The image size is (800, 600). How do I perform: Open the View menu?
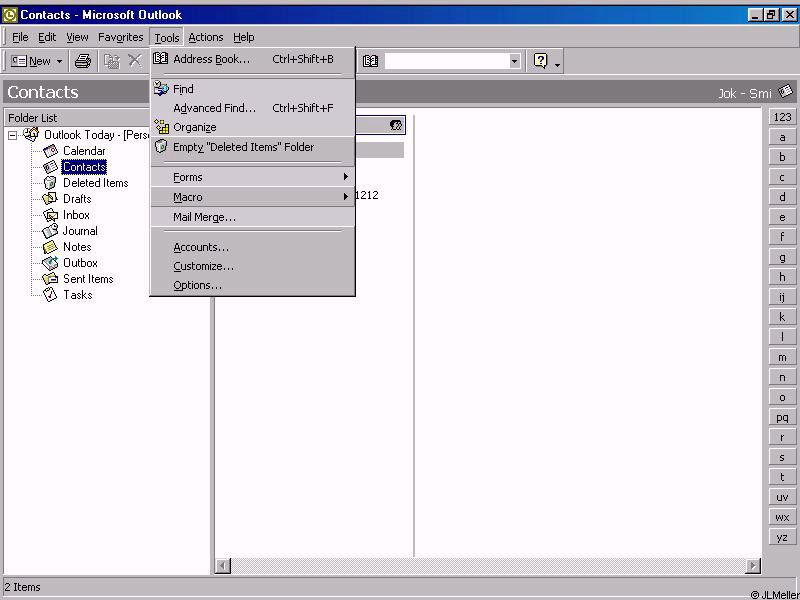tap(77, 37)
